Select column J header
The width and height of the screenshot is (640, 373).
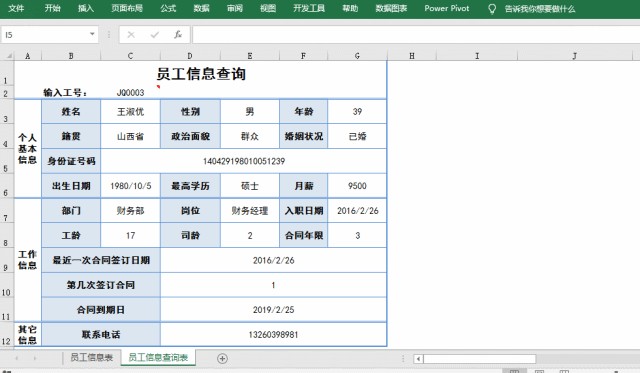click(x=575, y=56)
